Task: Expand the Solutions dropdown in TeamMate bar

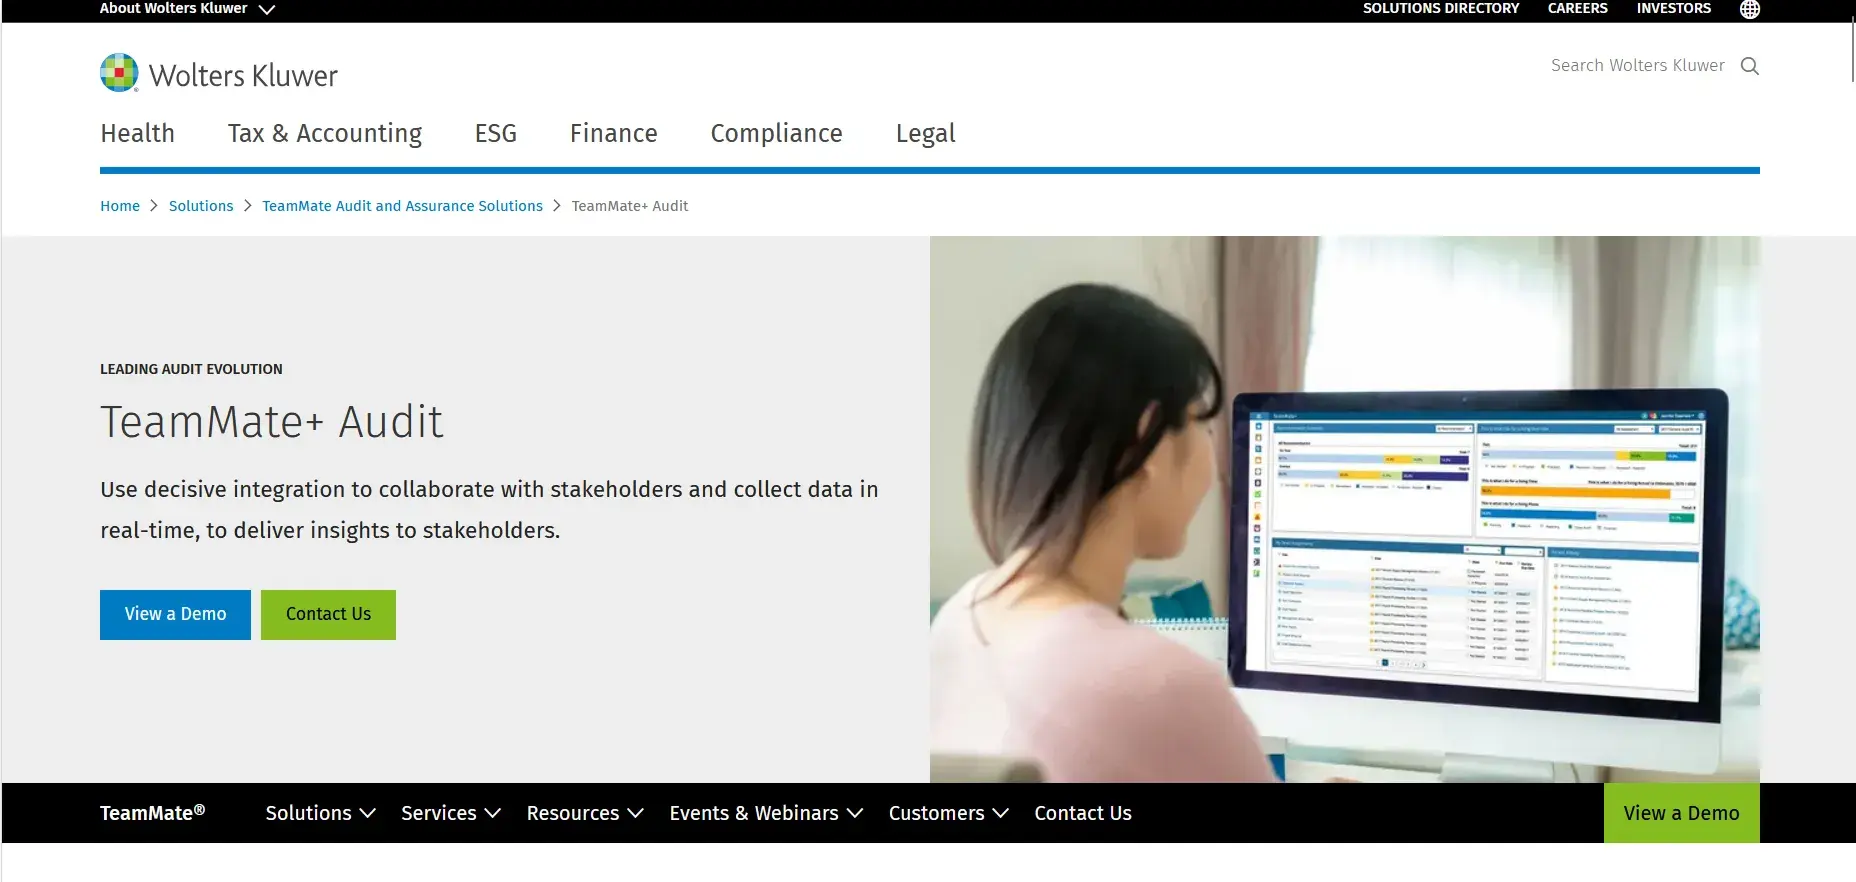Action: coord(320,813)
